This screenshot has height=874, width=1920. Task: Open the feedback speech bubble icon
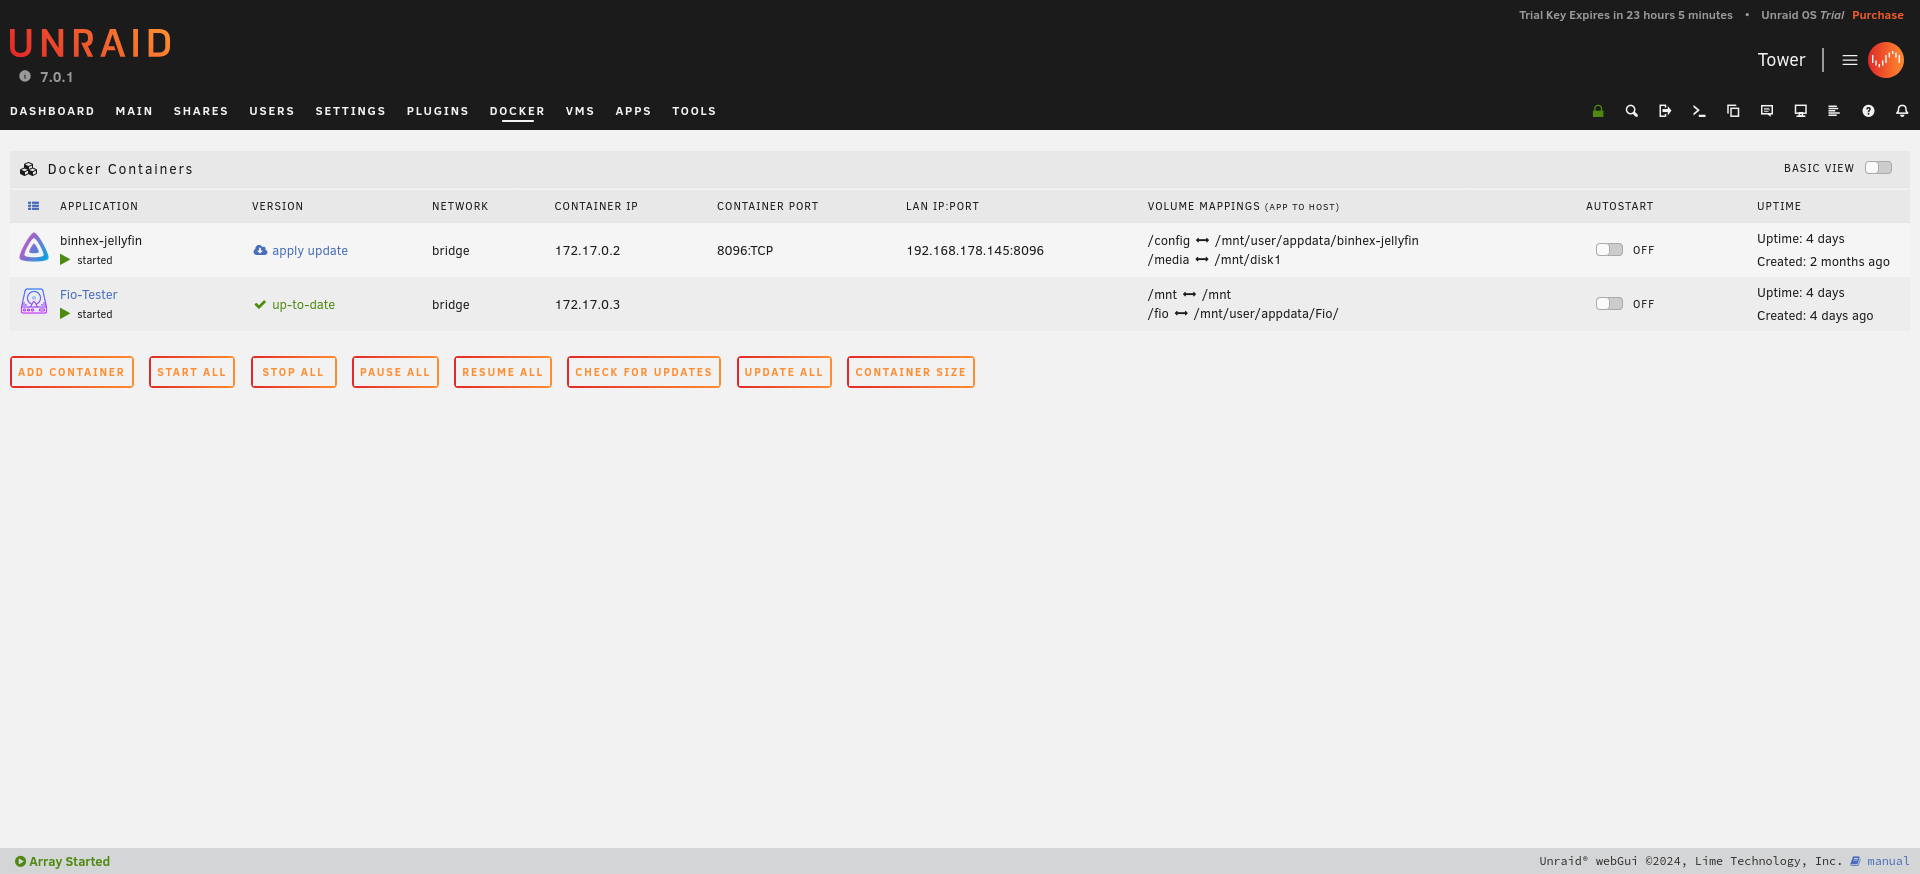point(1767,111)
